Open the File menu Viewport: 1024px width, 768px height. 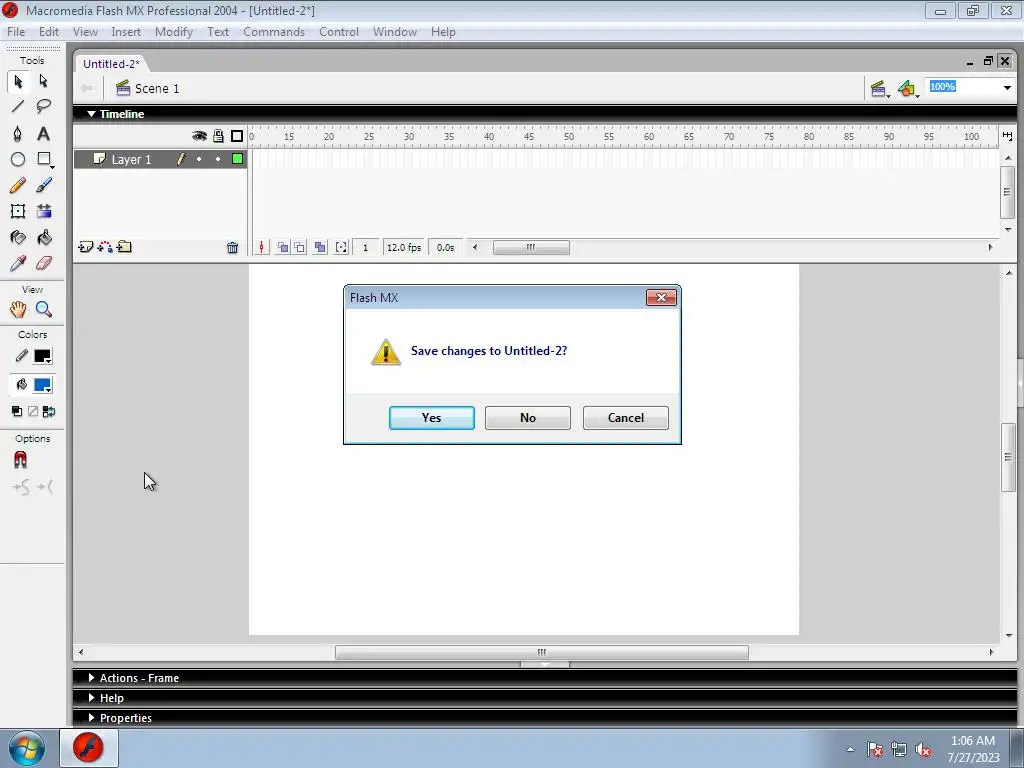pos(16,32)
